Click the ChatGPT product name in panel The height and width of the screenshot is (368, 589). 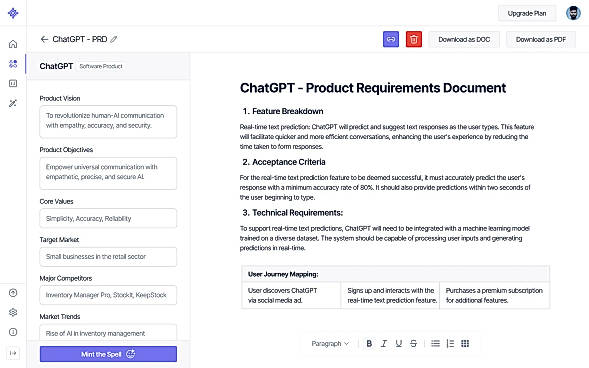[56, 66]
